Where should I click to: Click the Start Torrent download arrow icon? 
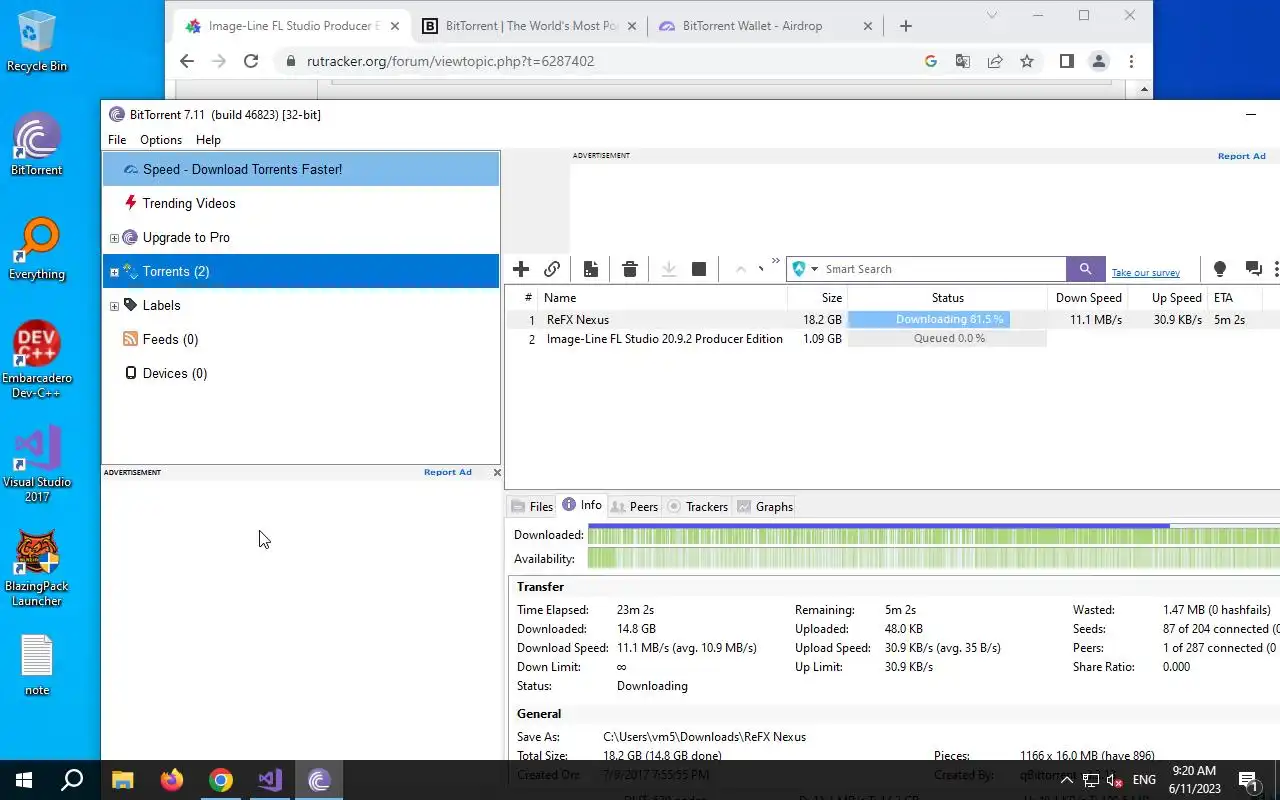click(669, 269)
